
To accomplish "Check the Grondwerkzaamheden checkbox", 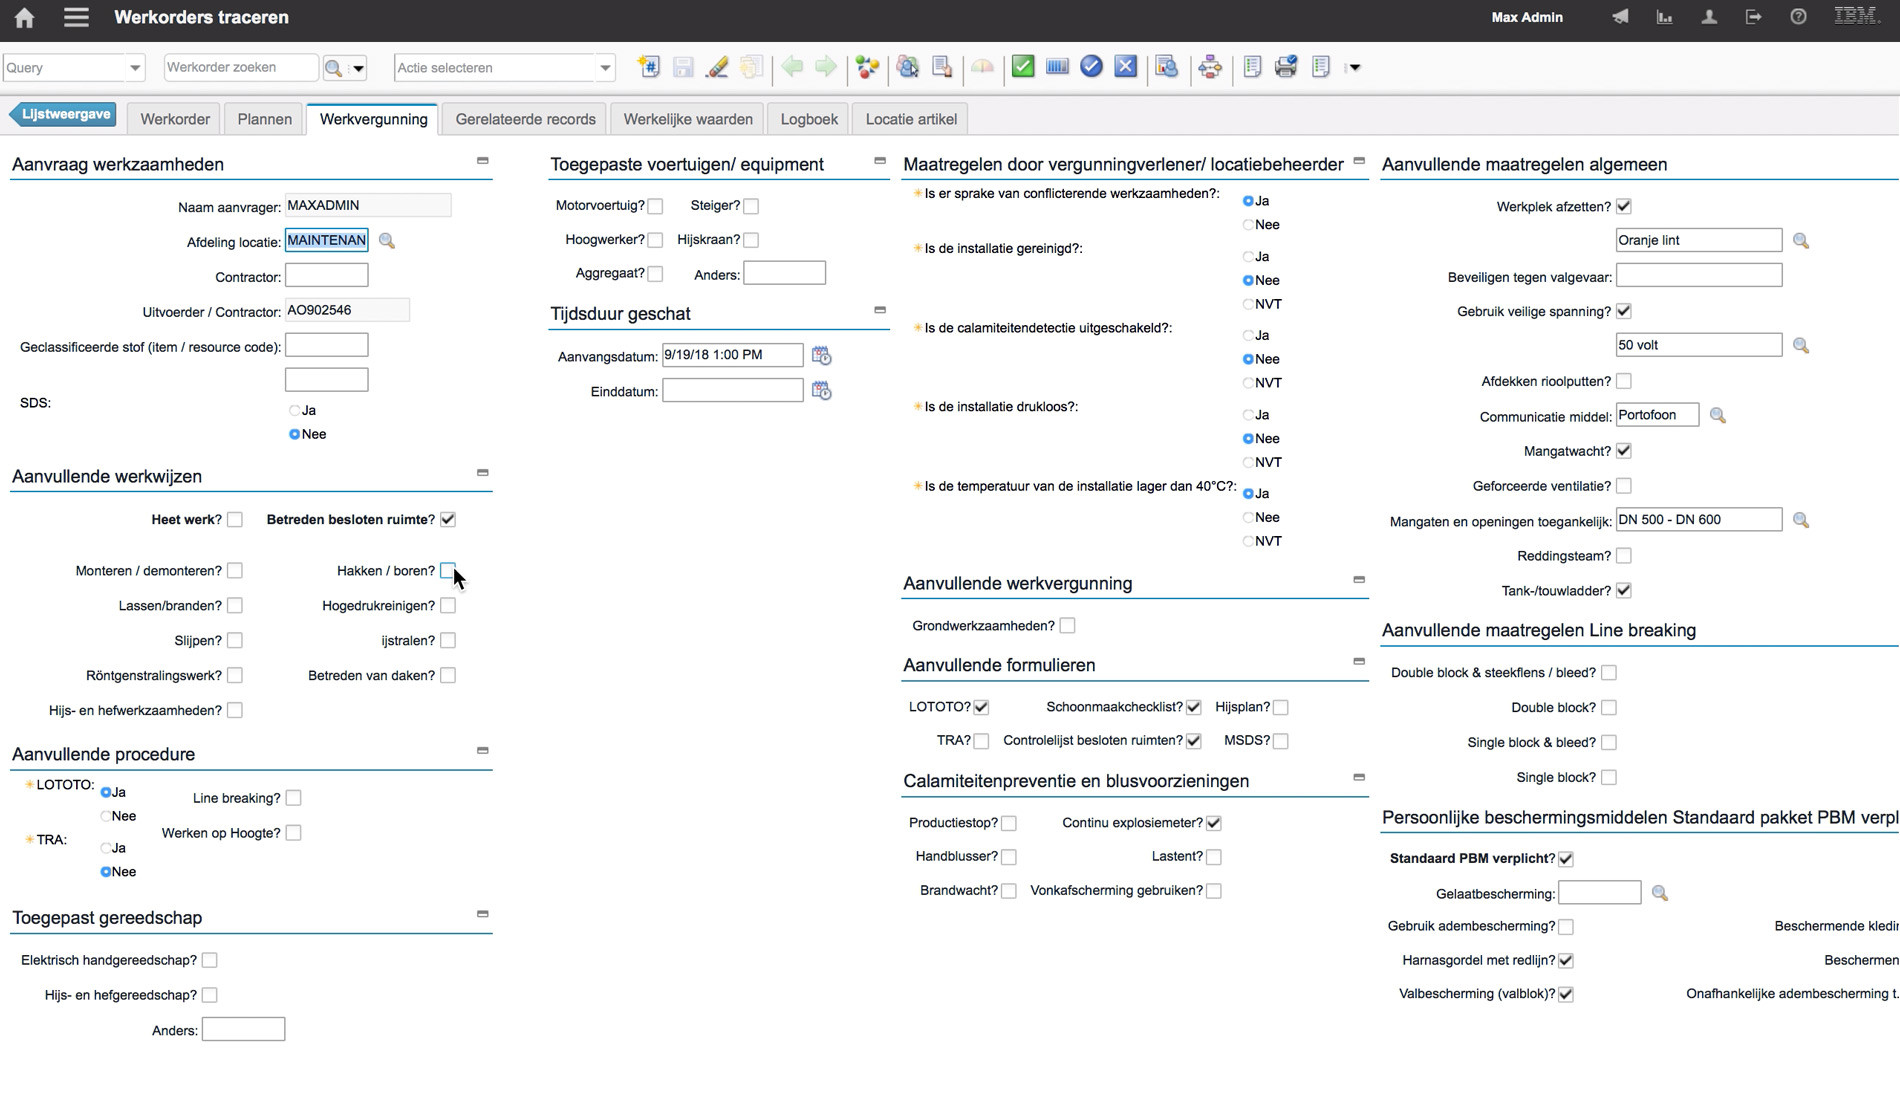I will click(1067, 626).
